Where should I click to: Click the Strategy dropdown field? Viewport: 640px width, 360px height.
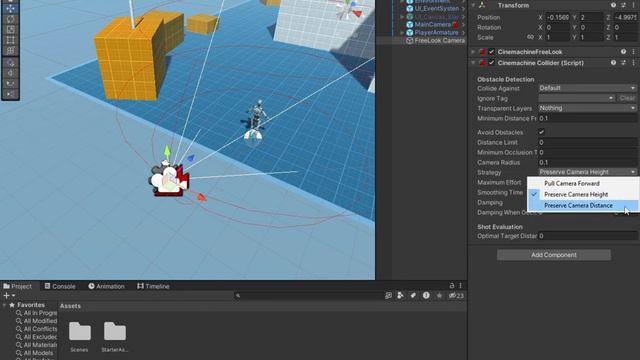(x=588, y=172)
